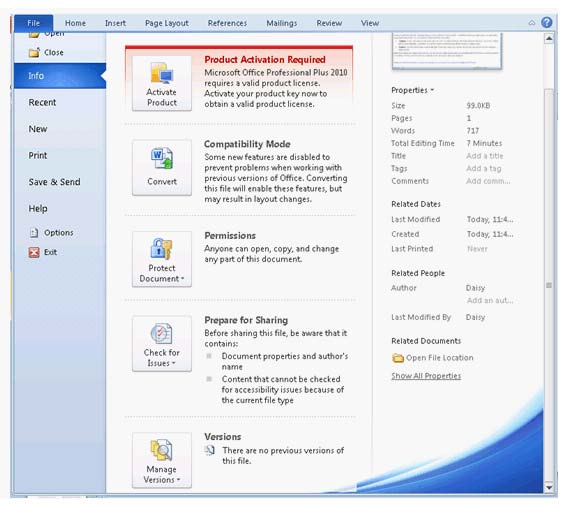Switch to the Page Layout tab

point(166,23)
